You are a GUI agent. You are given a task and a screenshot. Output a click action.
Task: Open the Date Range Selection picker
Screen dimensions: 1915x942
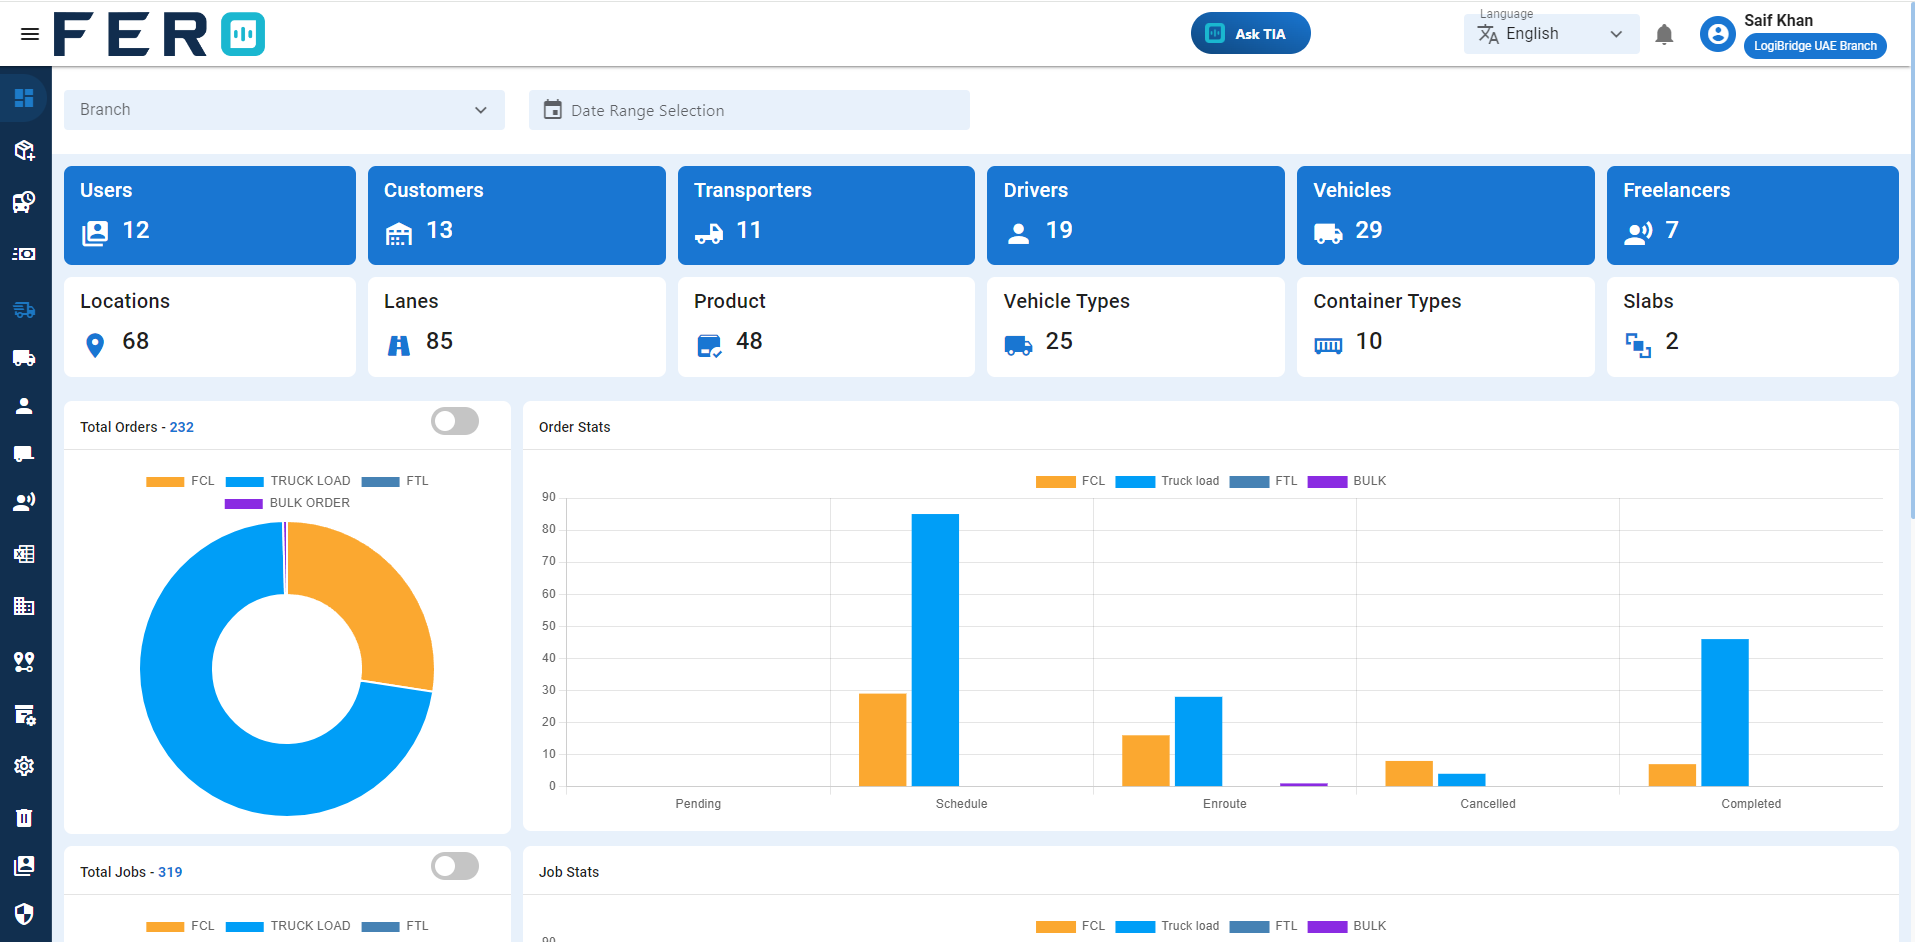[x=748, y=110]
